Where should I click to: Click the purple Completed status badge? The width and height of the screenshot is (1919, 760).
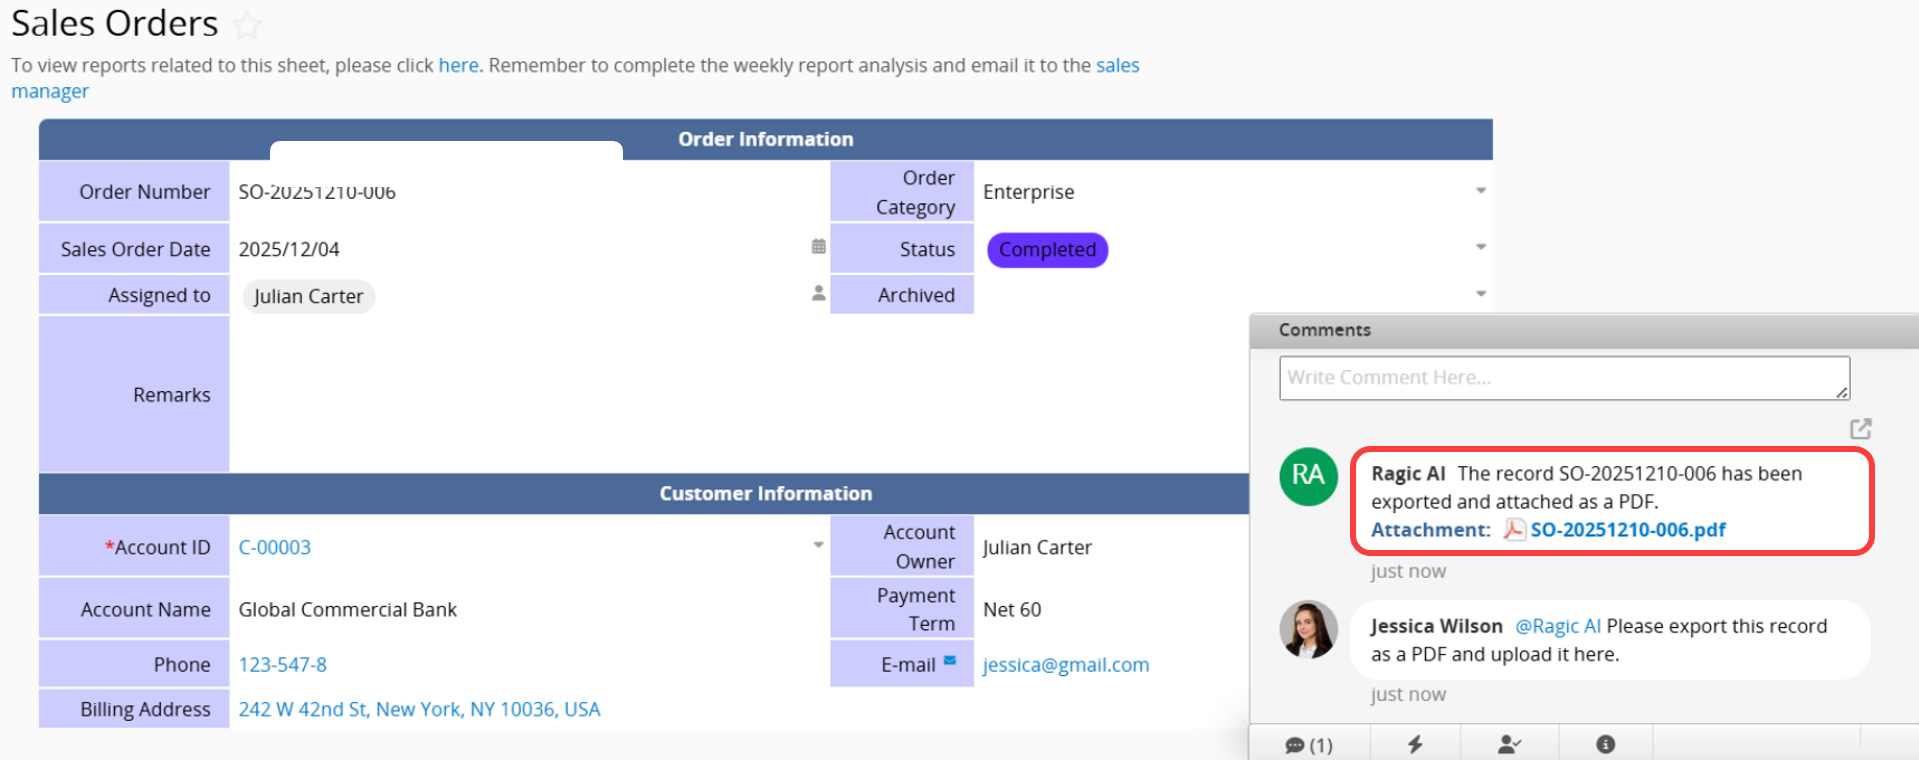tap(1047, 250)
